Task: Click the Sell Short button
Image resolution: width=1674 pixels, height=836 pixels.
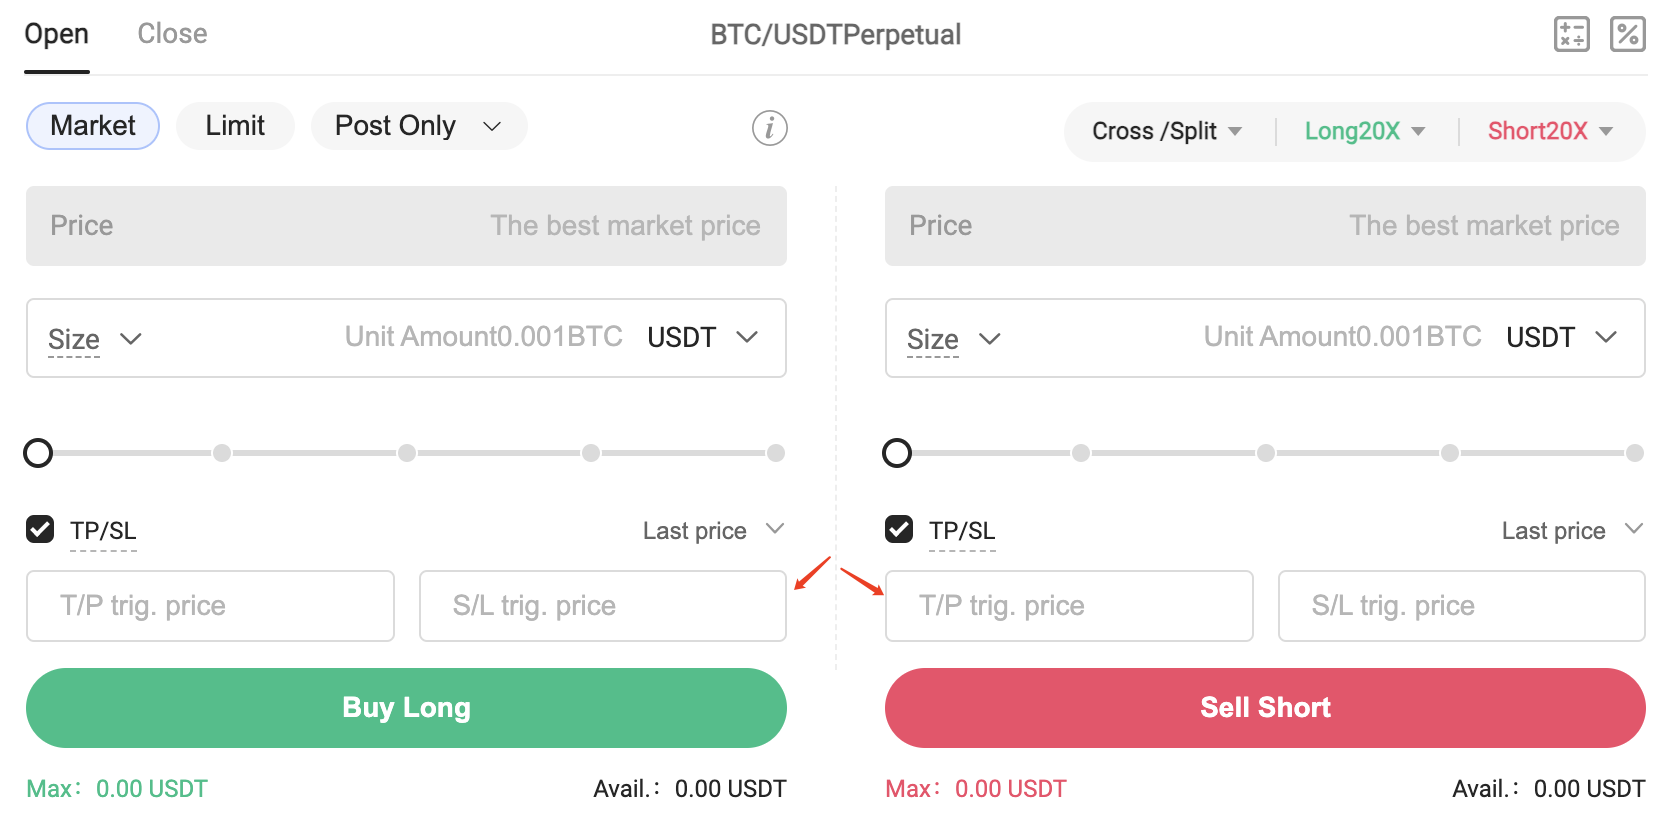Action: (x=1265, y=708)
